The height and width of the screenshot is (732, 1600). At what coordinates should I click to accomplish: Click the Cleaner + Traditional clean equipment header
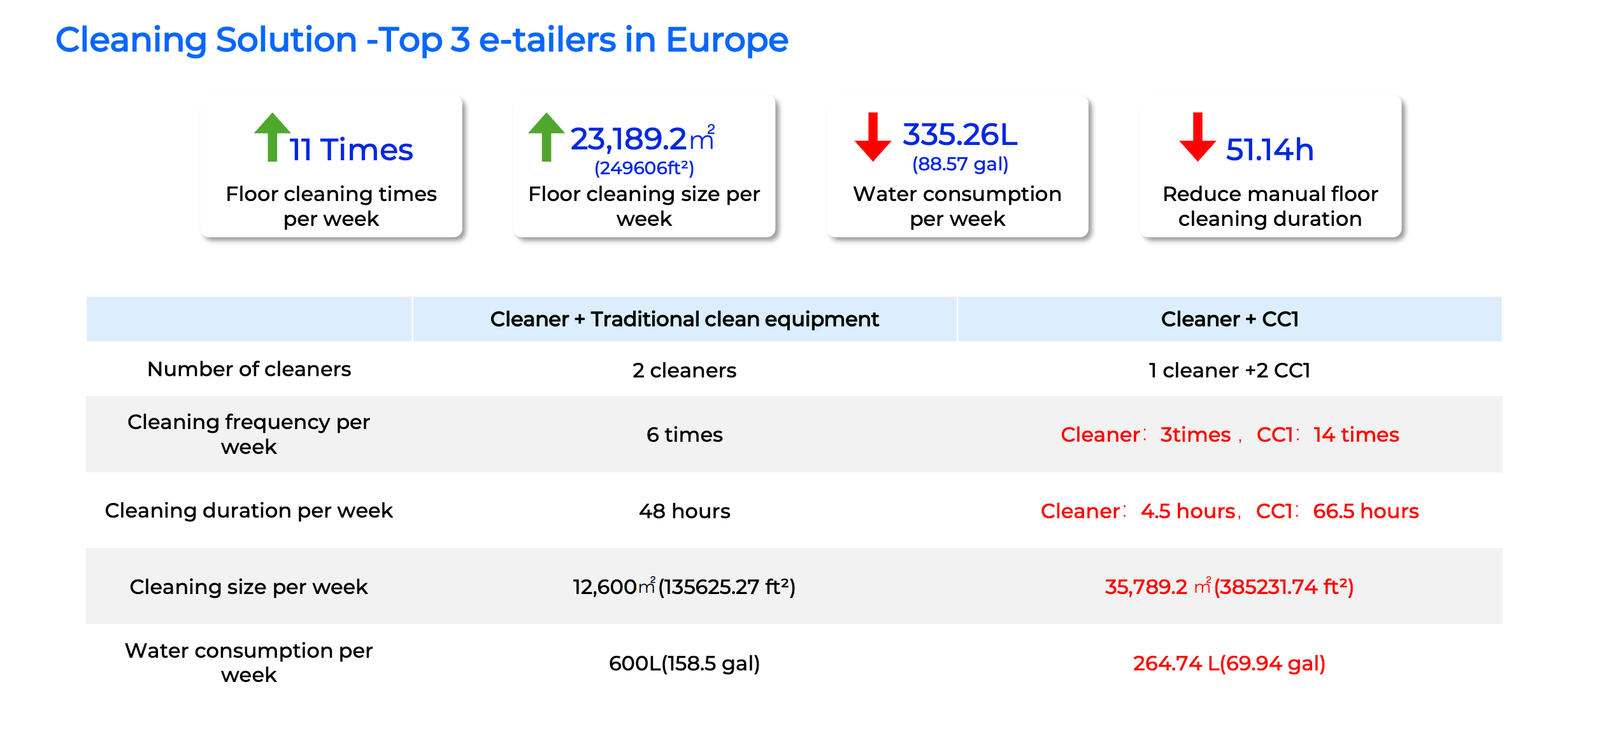684,319
